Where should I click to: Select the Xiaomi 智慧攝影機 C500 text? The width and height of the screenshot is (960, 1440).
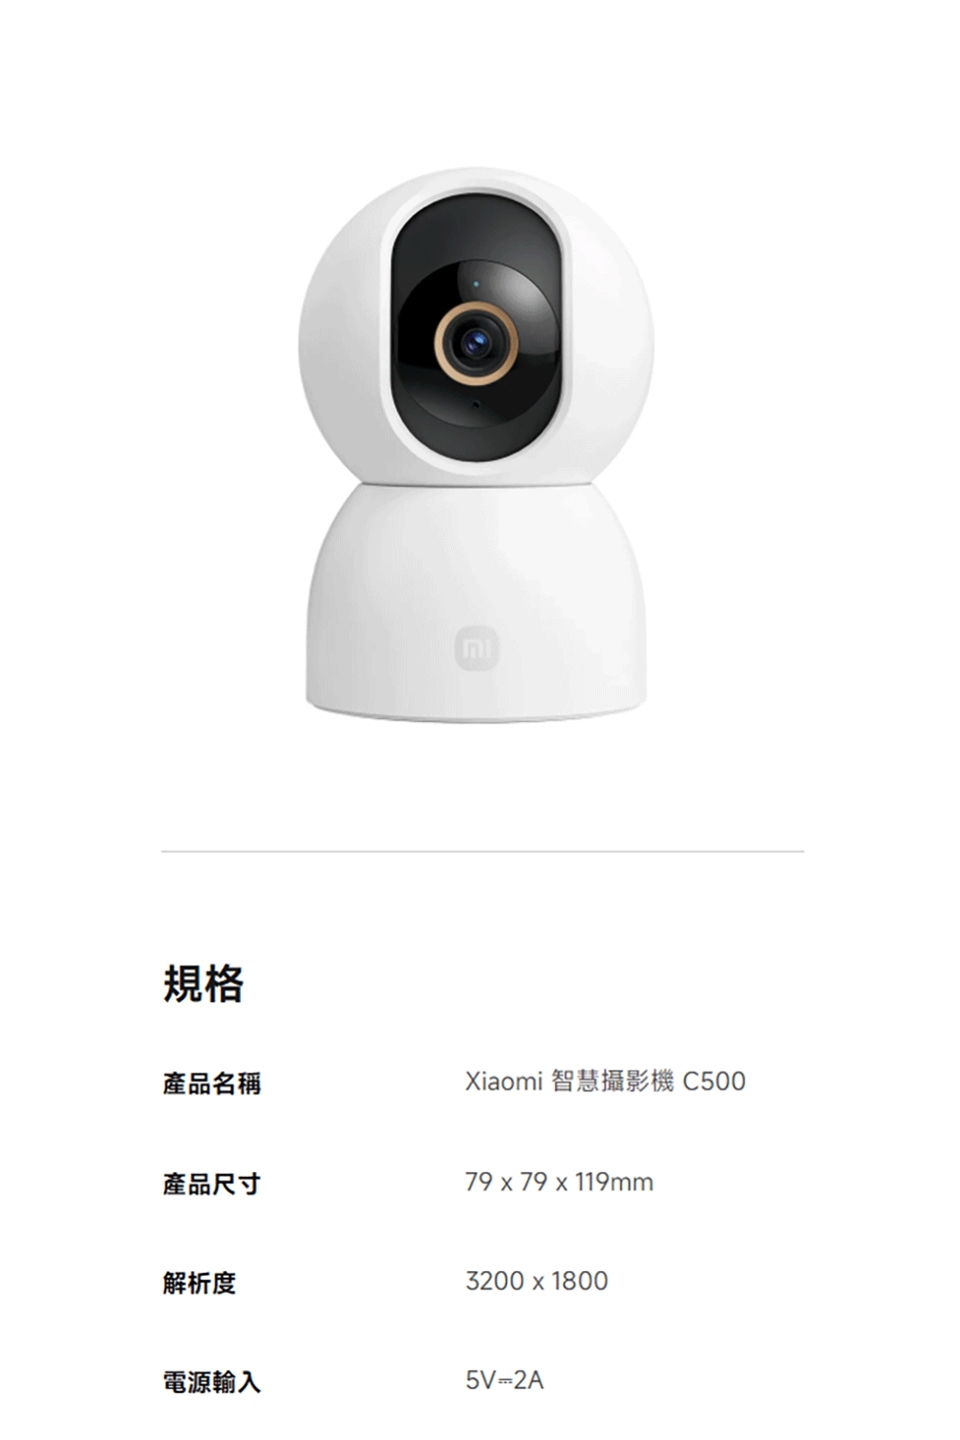(x=605, y=1081)
